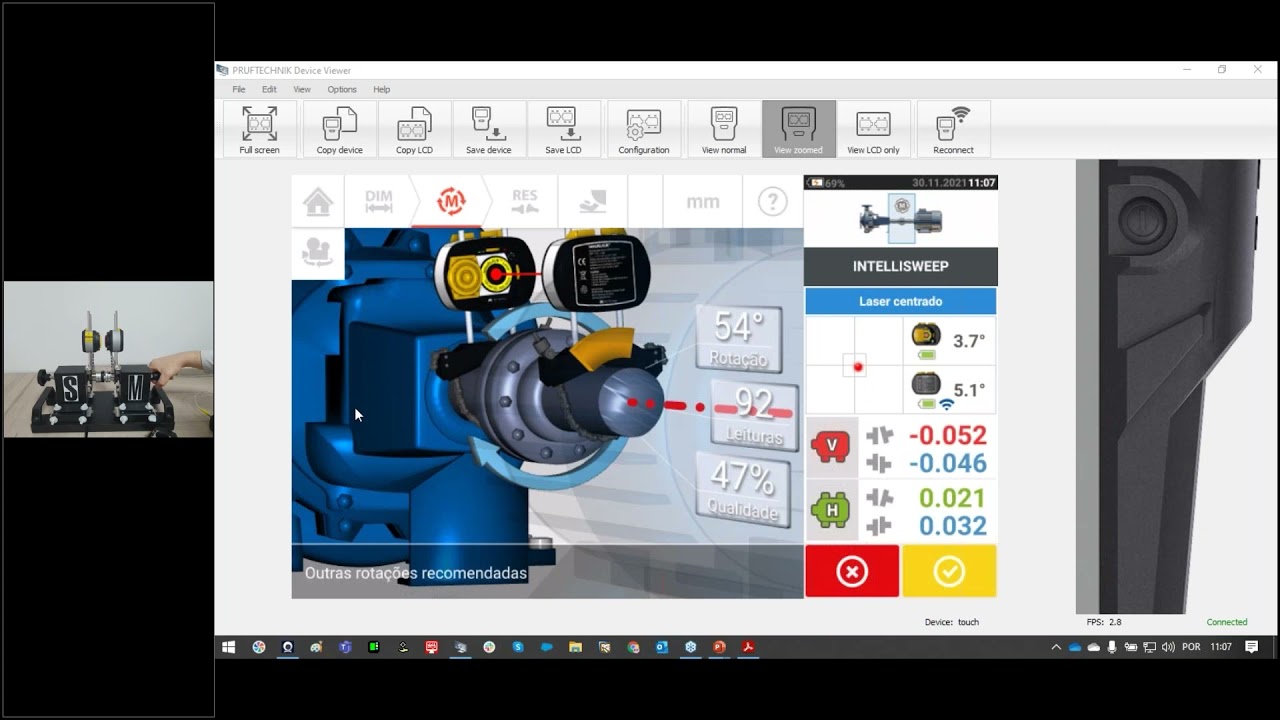Click the POR language indicator

point(1191,647)
